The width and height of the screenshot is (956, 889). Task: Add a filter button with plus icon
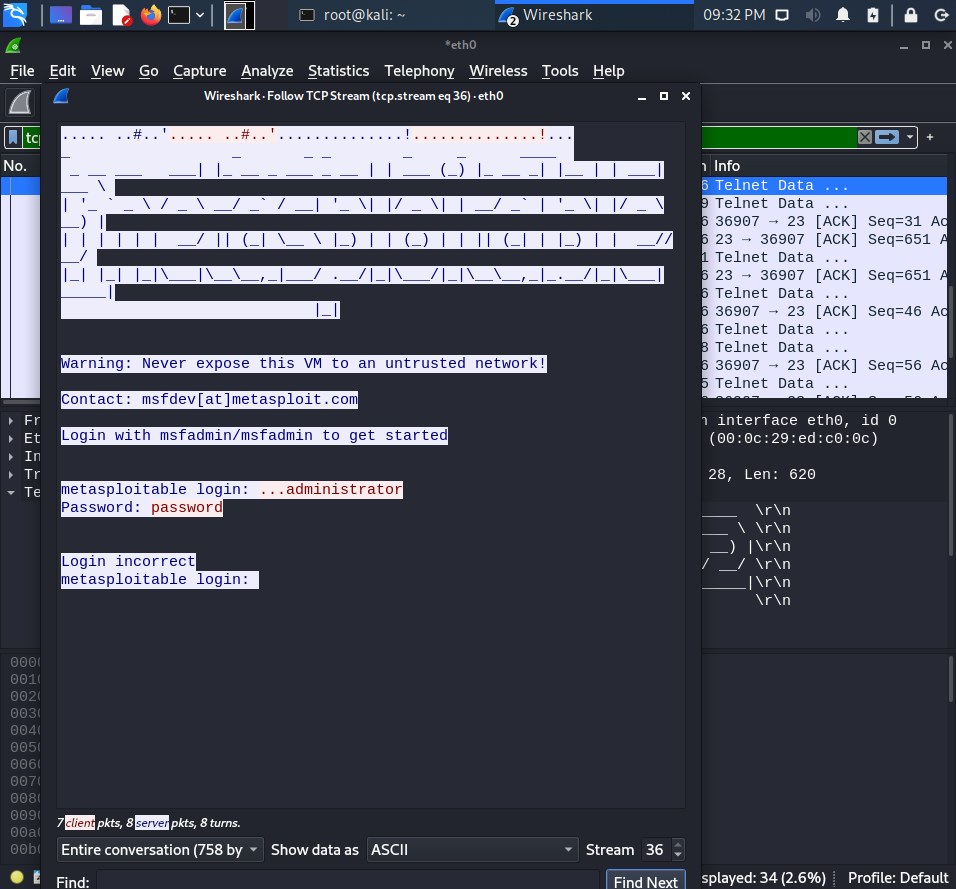(x=930, y=137)
